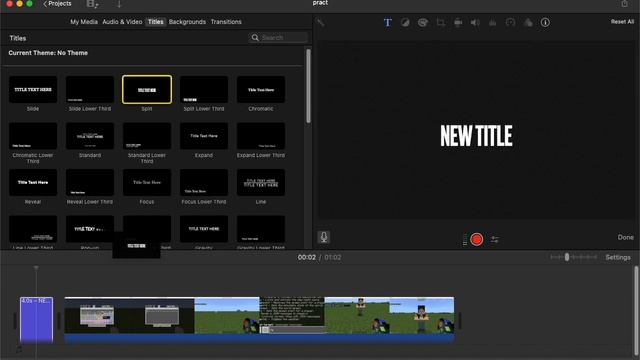This screenshot has width=640, height=360.
Task: Open the Noise Reduction and Equalizer tool
Action: coord(493,22)
